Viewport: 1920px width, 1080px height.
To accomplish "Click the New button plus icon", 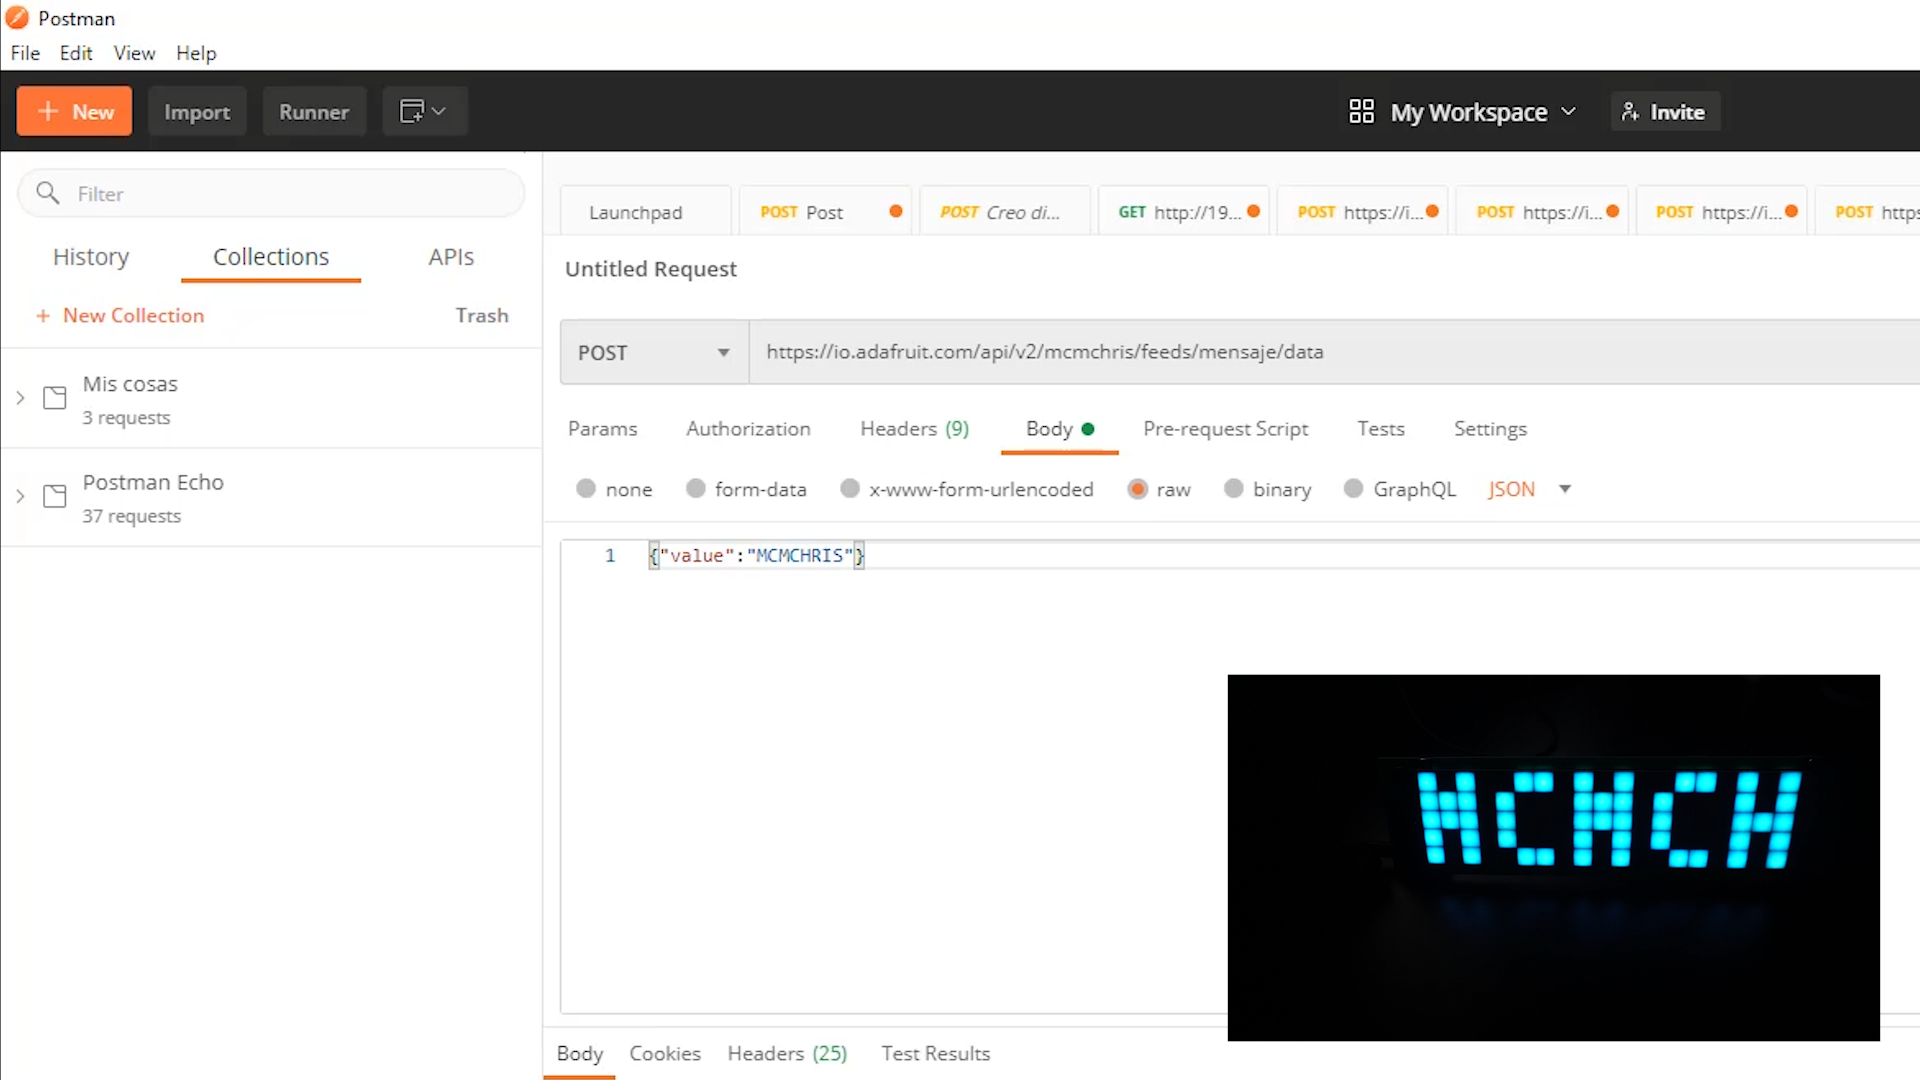I will (x=48, y=111).
